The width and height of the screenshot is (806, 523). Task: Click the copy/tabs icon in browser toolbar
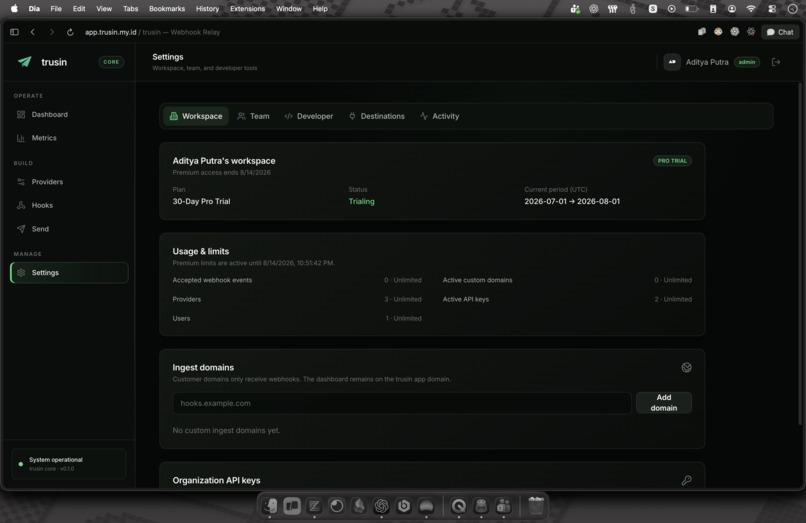702,32
